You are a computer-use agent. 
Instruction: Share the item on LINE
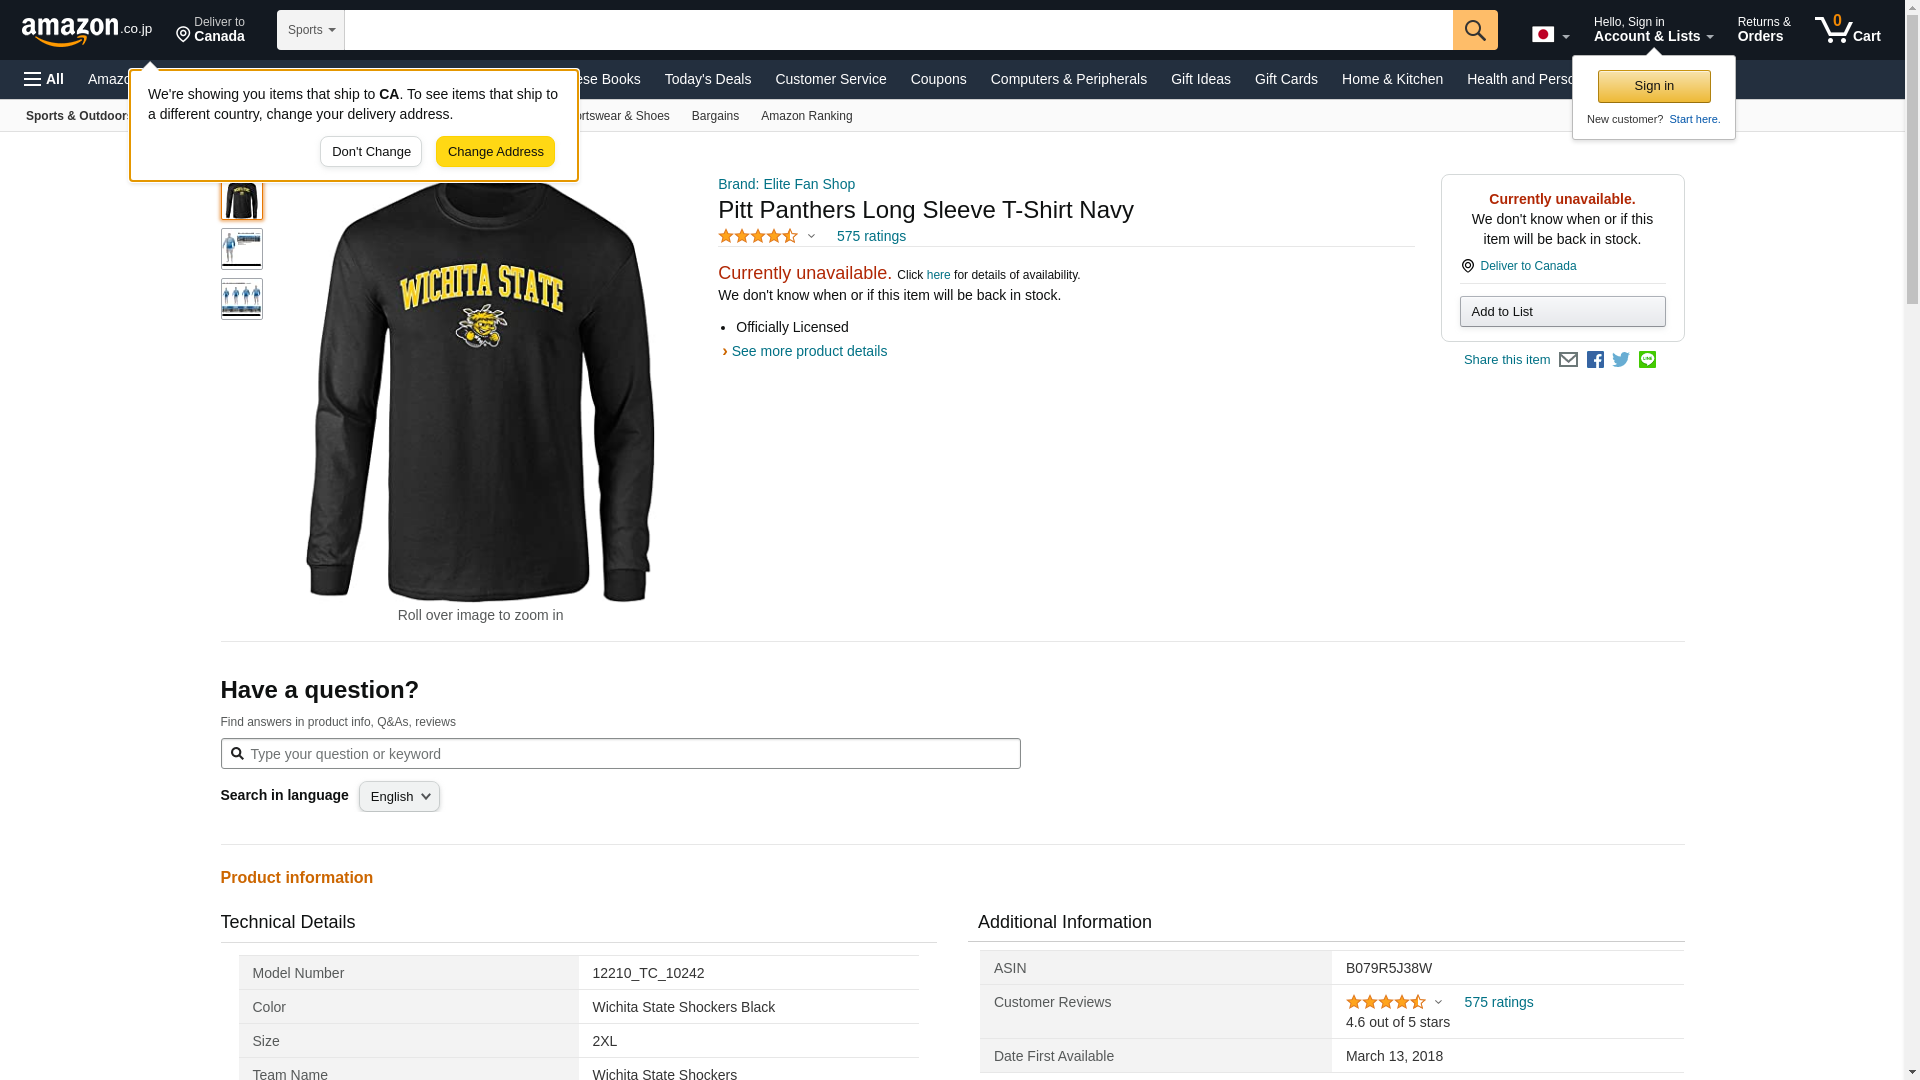(1647, 360)
